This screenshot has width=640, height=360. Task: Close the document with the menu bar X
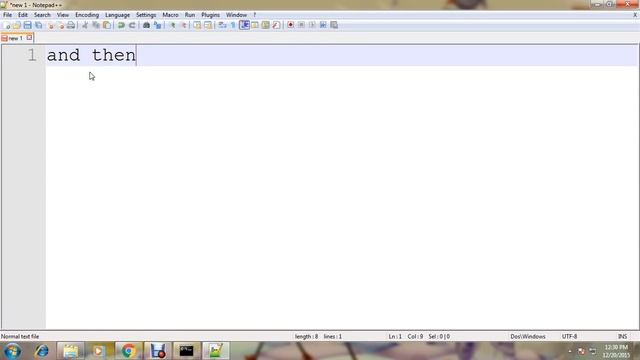coord(635,15)
